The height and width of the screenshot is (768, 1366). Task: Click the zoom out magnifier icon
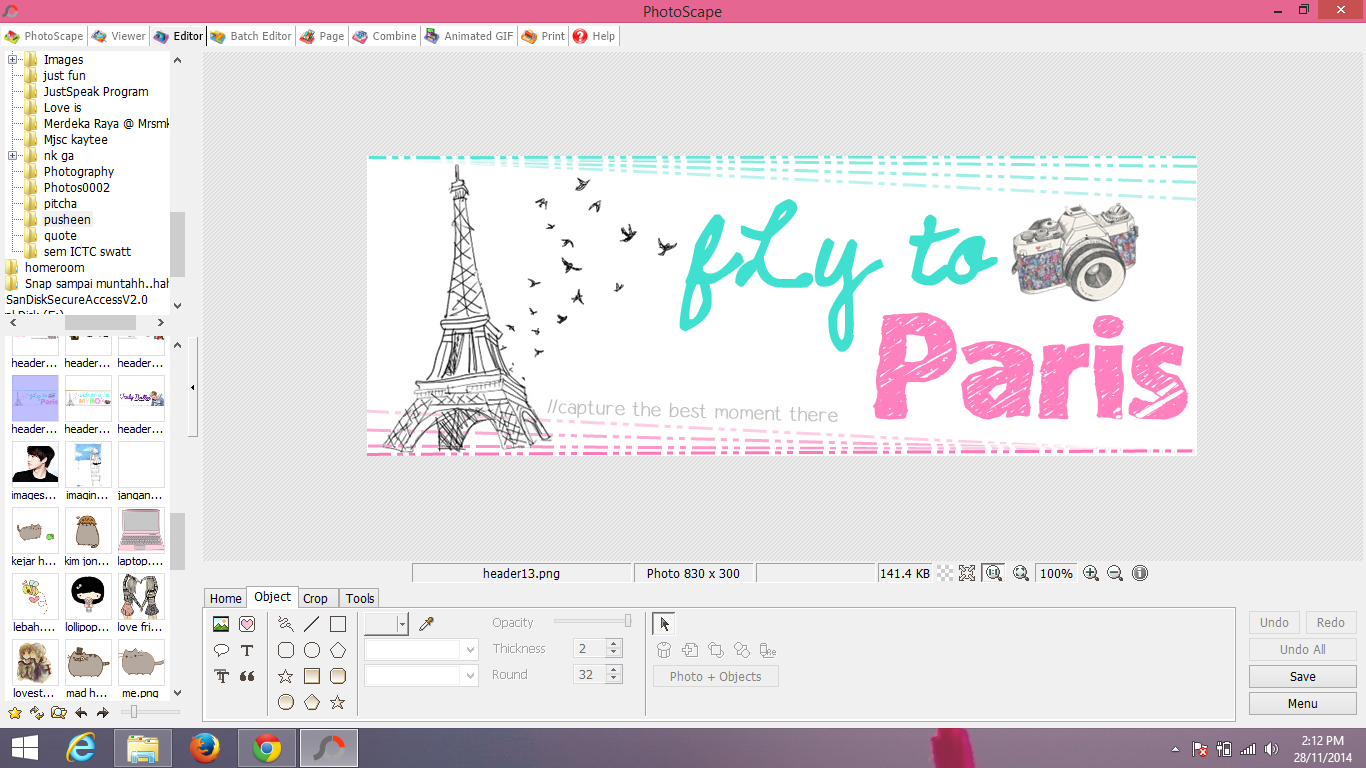[1115, 573]
